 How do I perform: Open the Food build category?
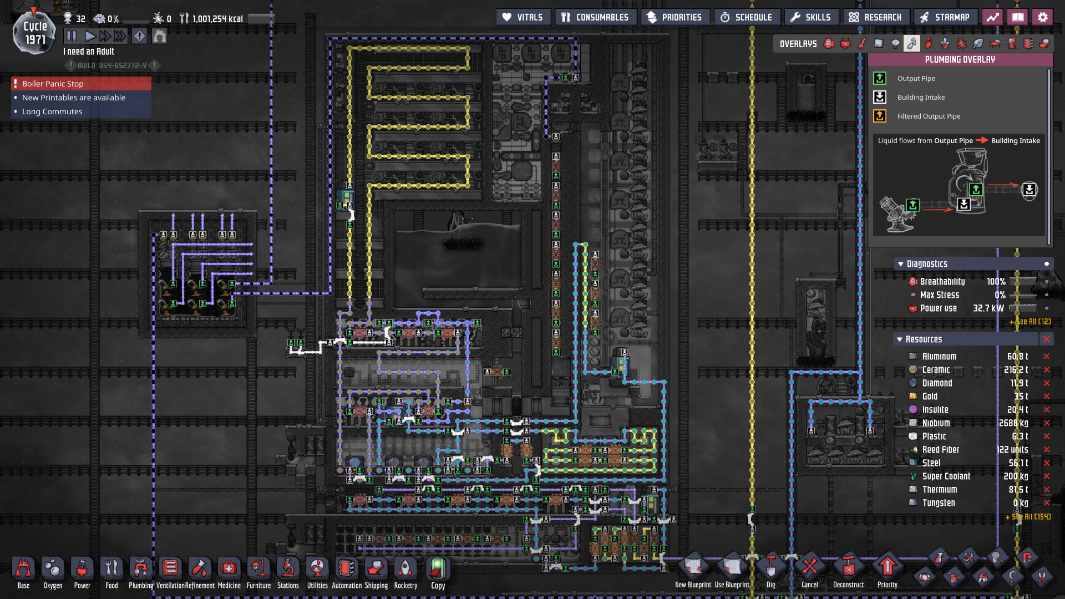point(111,573)
